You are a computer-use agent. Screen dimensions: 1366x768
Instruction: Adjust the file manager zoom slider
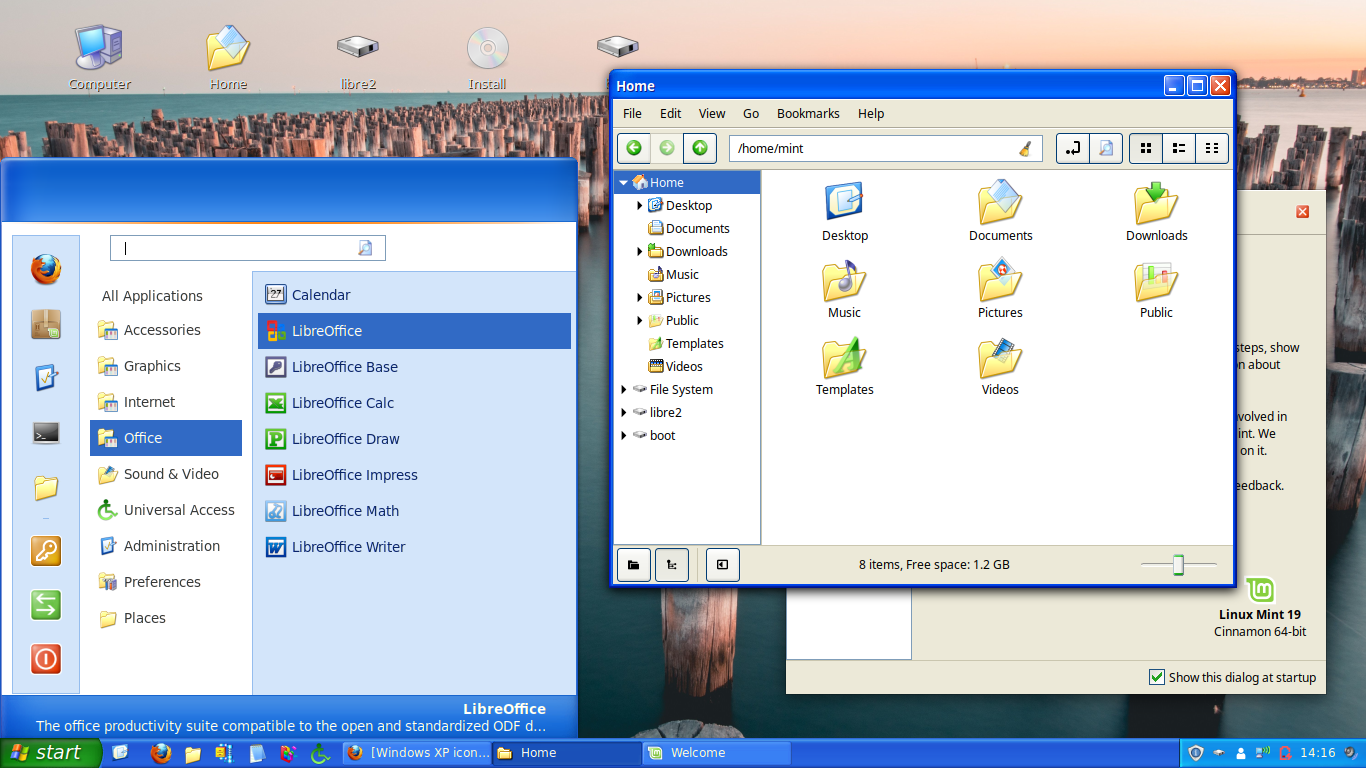point(1179,565)
